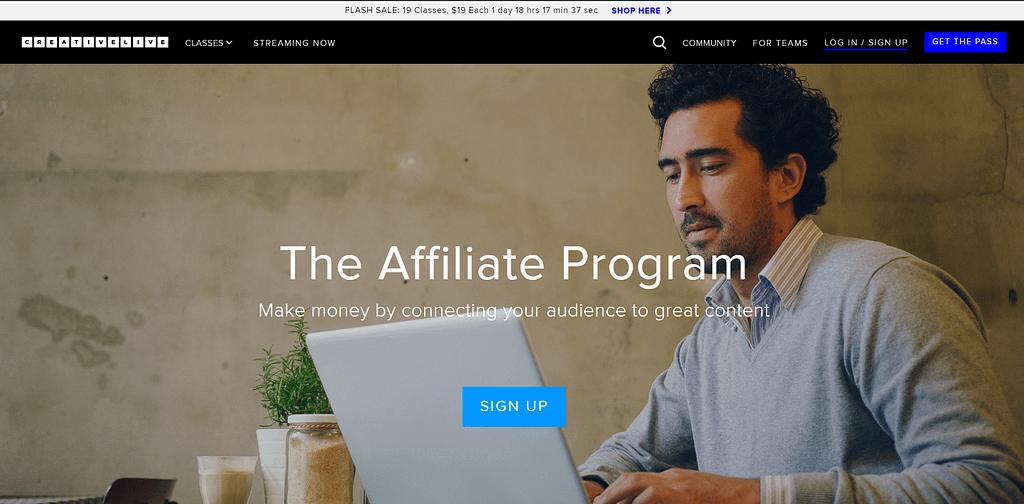Screen dimensions: 1024x504
Task: Follow the SHOP HERE link
Action: tap(636, 10)
